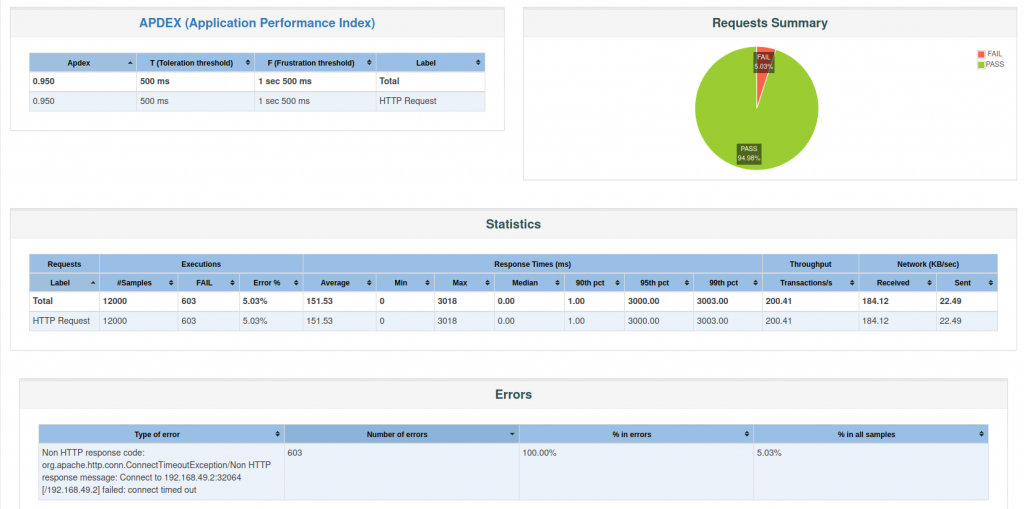Click the Received network column header
1024x509 pixels.
click(897, 283)
